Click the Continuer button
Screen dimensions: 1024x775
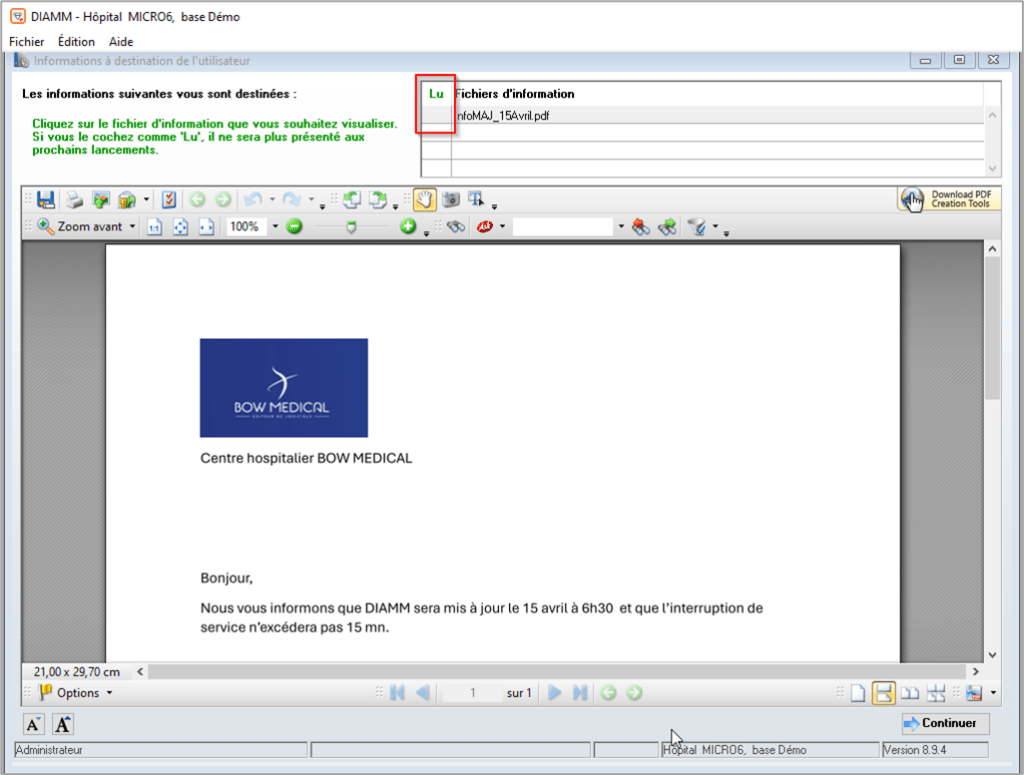coord(945,723)
